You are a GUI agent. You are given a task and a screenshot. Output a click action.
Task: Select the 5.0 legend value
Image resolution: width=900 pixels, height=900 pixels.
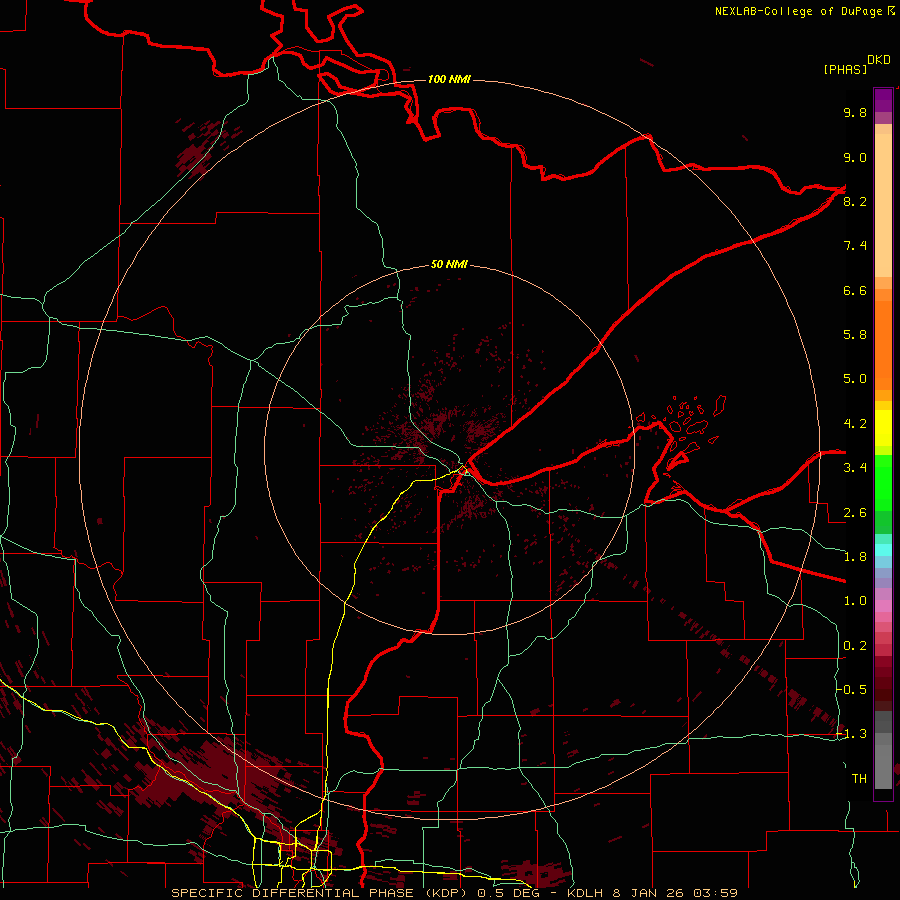pyautogui.click(x=855, y=379)
